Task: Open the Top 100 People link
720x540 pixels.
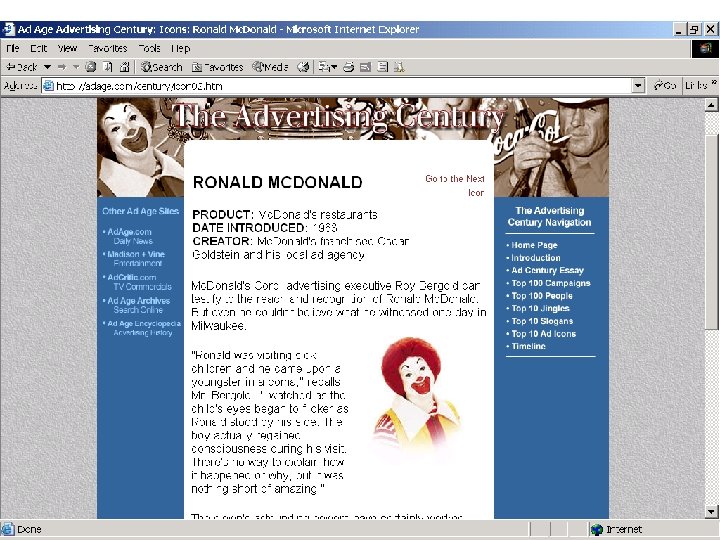Action: coord(542,296)
